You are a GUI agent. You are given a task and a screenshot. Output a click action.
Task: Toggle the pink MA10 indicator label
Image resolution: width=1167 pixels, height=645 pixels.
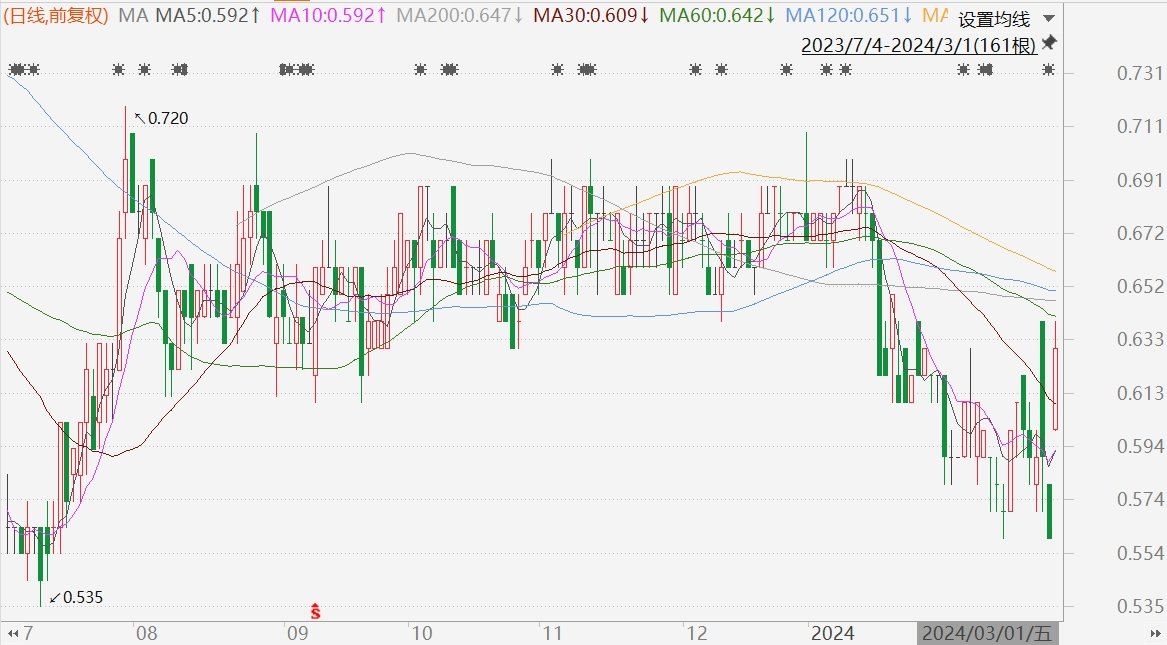tap(328, 16)
